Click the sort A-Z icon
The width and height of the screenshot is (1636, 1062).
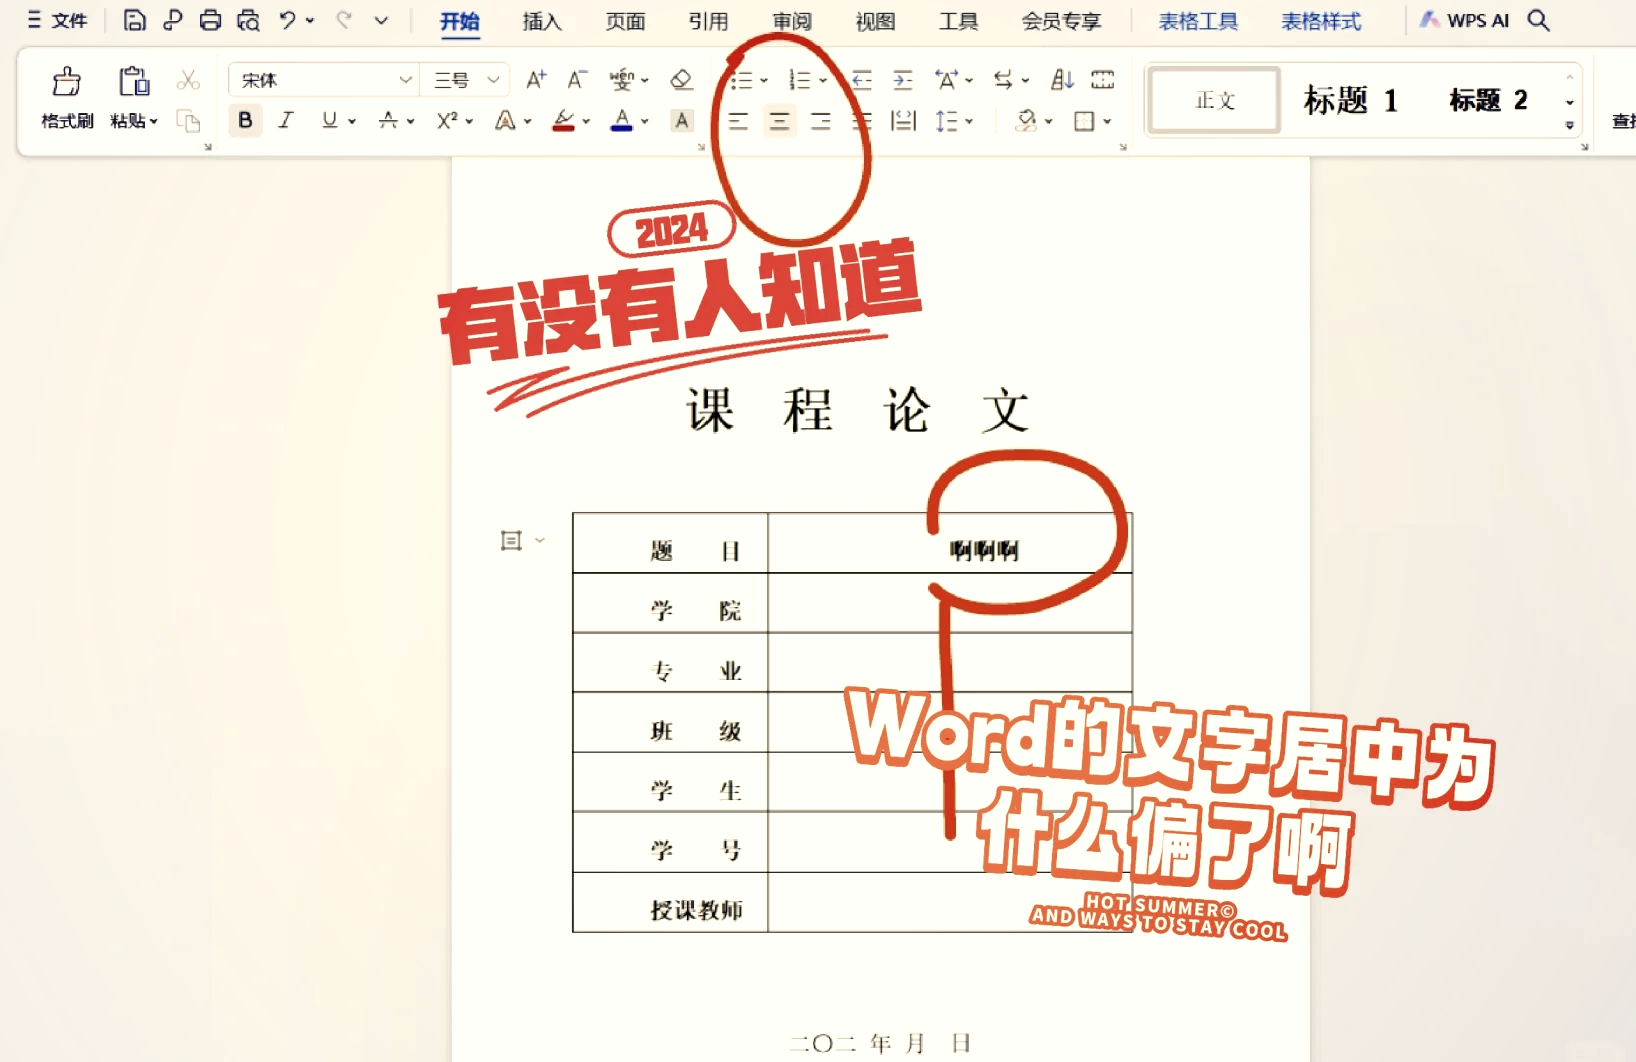click(x=1062, y=79)
